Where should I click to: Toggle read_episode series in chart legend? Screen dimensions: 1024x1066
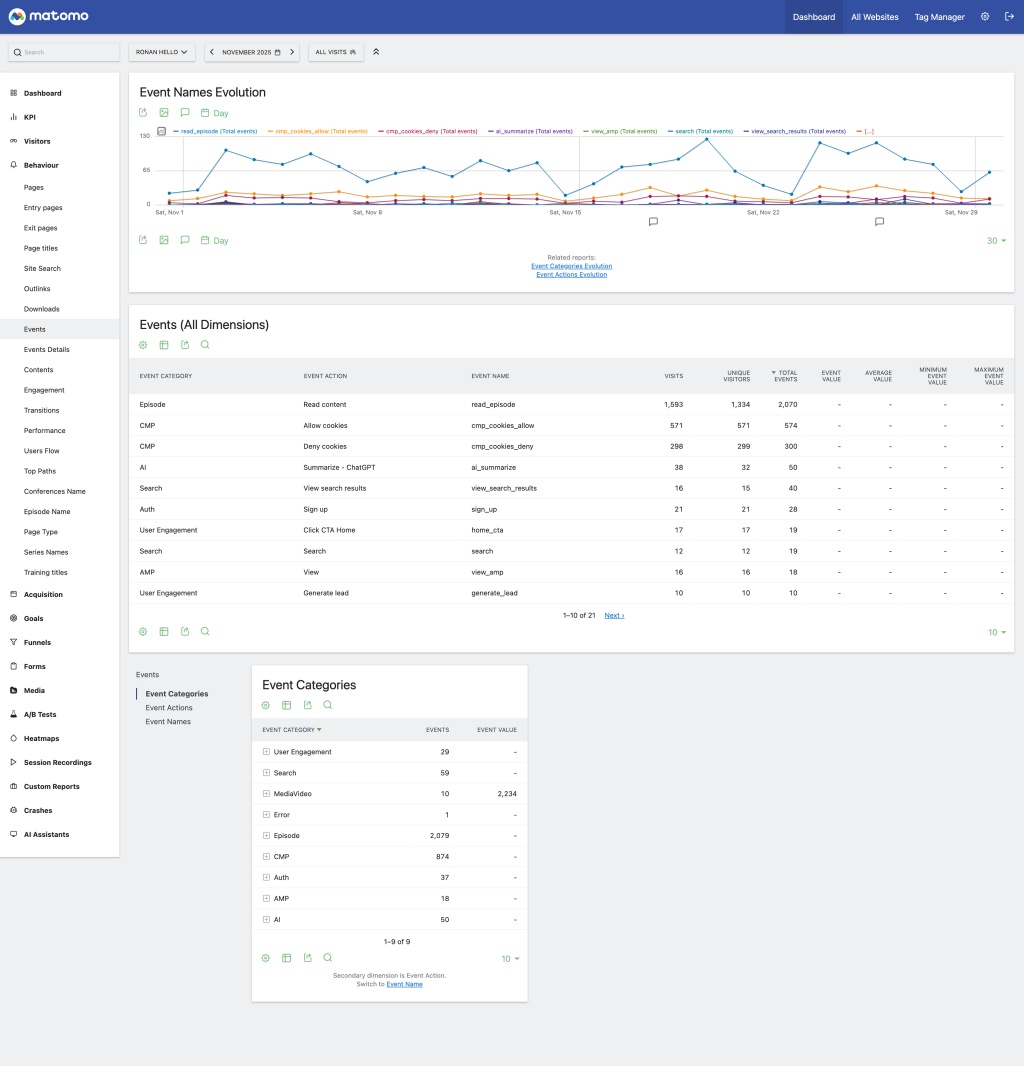click(x=218, y=131)
